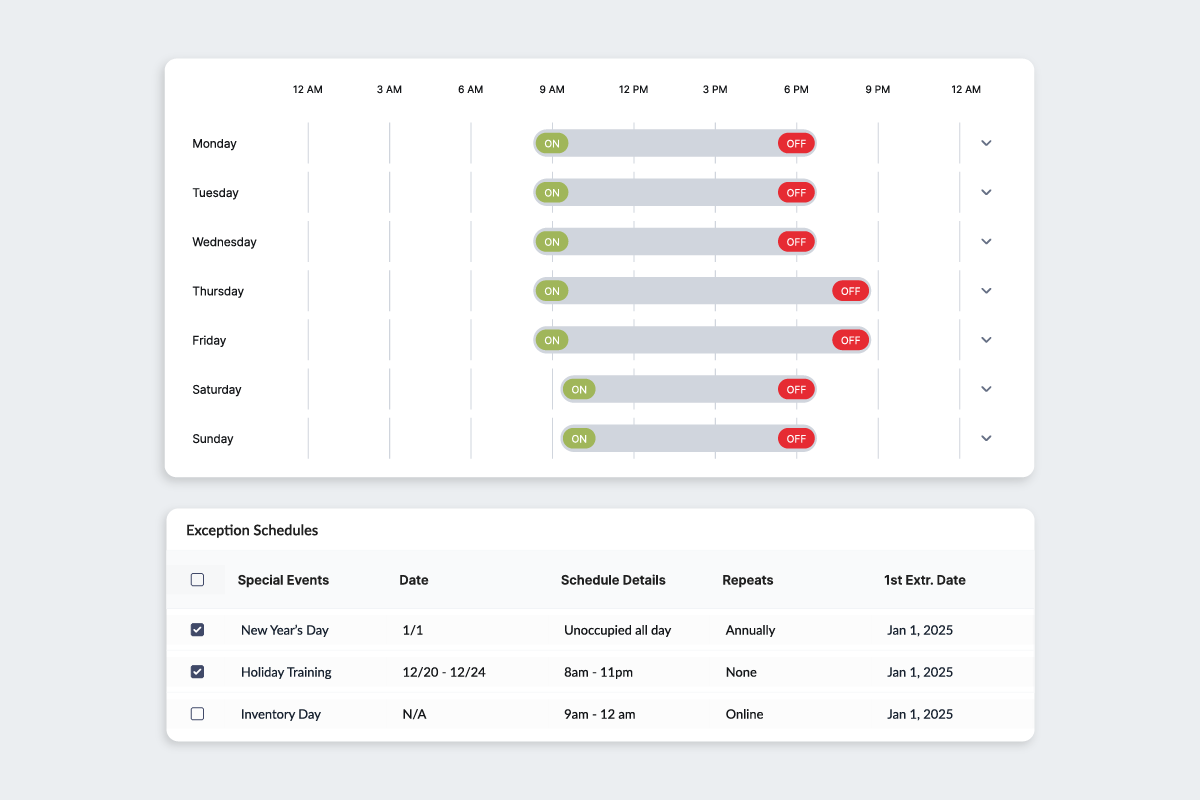Open the Thursday row dropdown chevron
Screen dimensions: 1200x800
click(986, 291)
